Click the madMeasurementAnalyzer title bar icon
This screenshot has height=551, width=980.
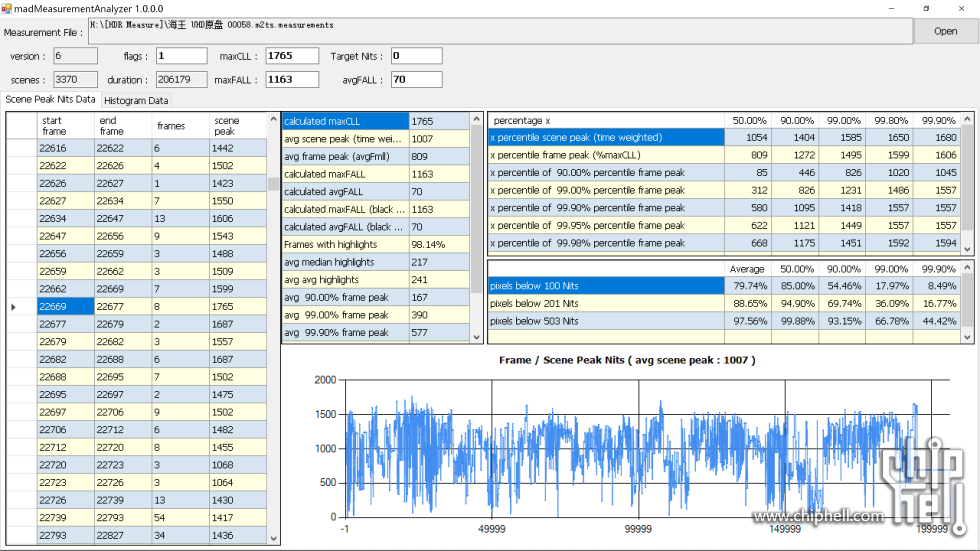pos(6,7)
